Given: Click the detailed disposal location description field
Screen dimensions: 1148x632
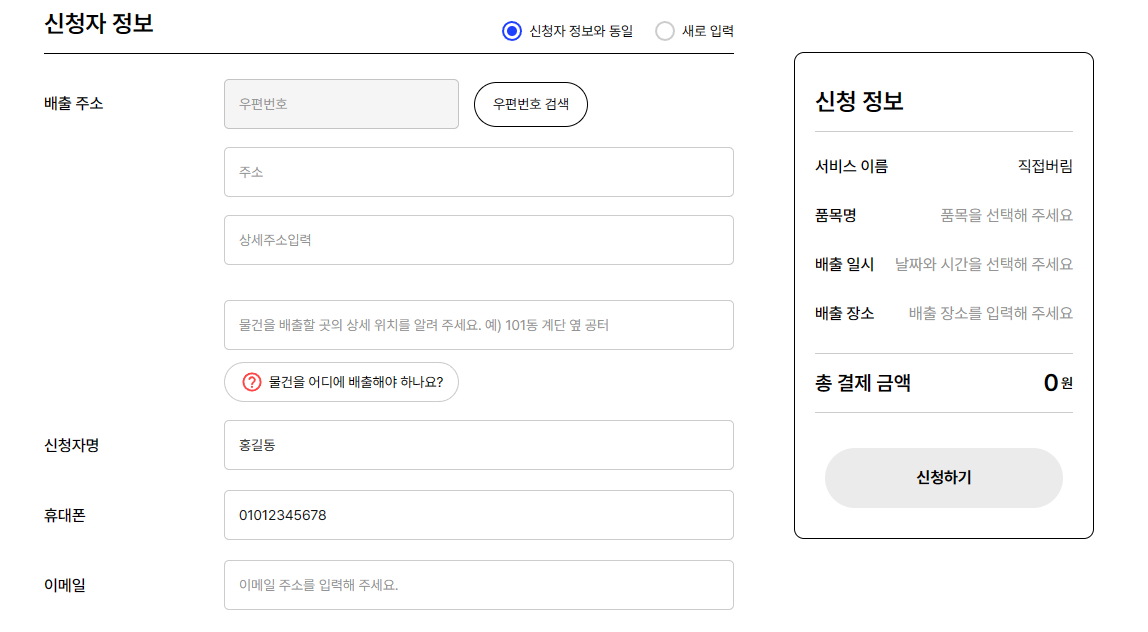Looking at the screenshot, I should click(479, 325).
